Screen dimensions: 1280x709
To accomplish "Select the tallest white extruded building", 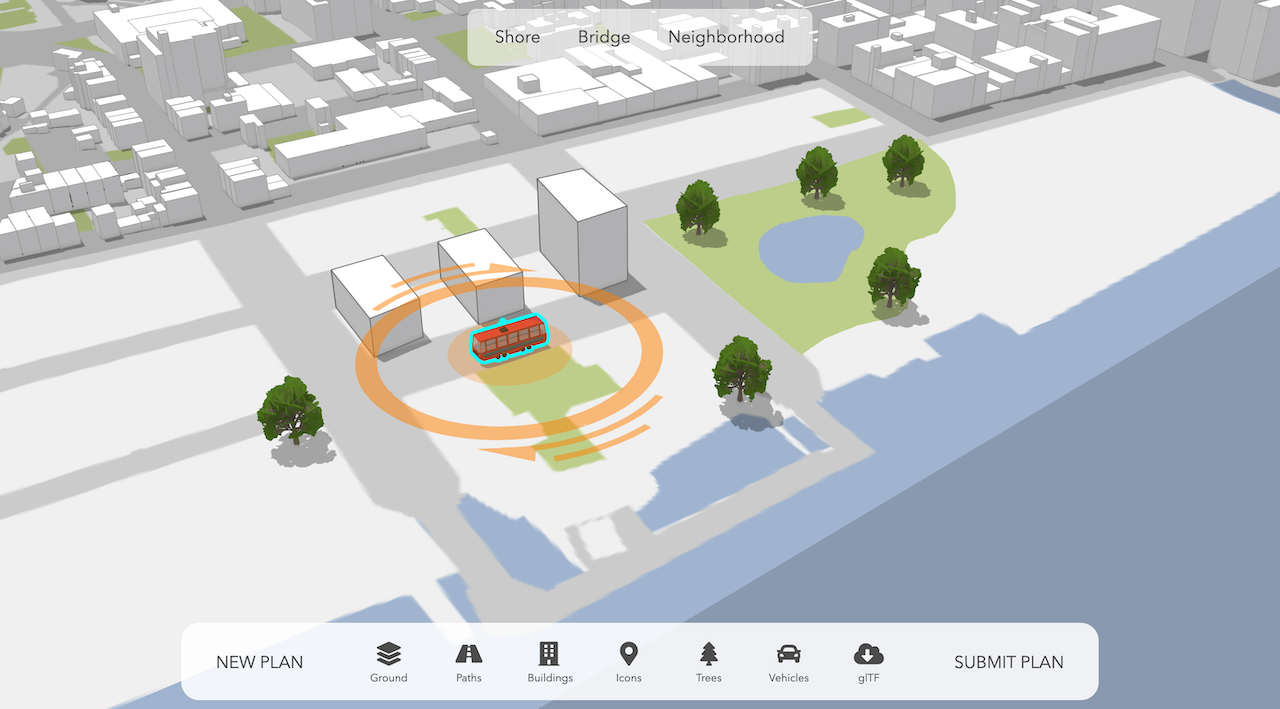I will 582,232.
